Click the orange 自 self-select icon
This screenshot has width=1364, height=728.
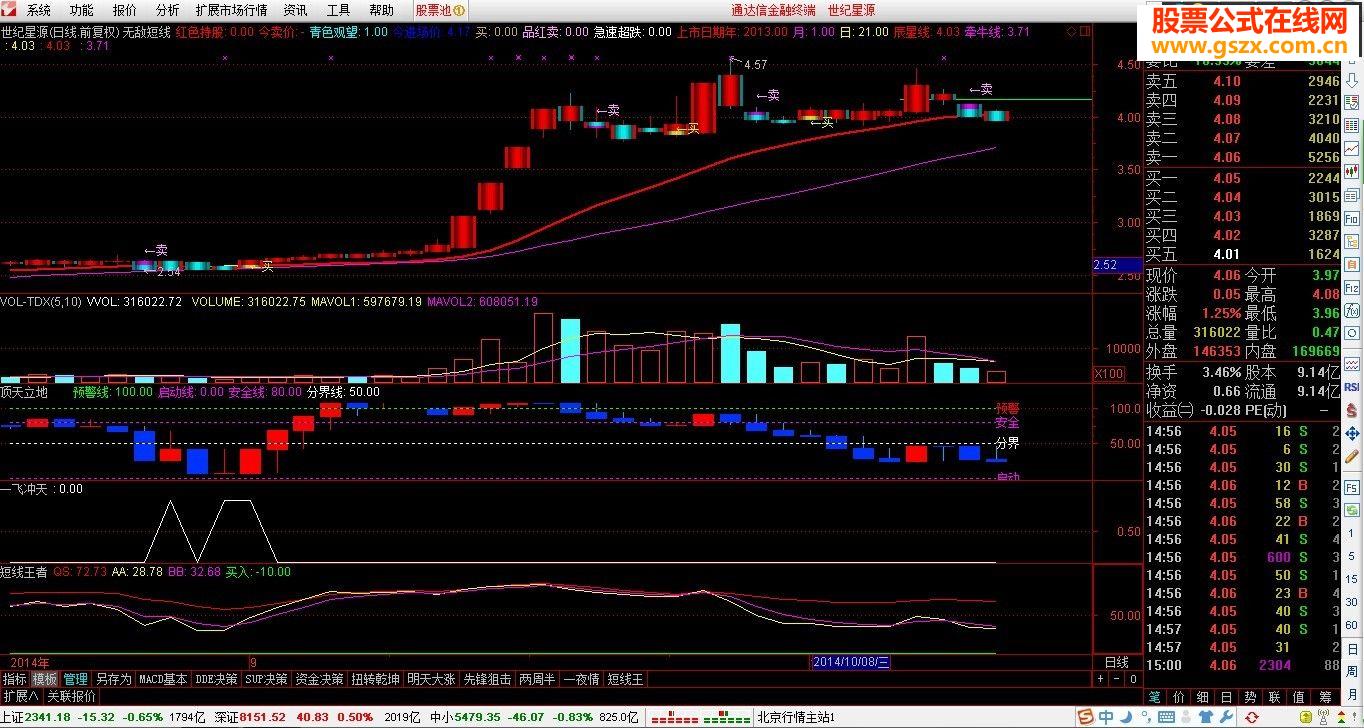(x=1351, y=262)
